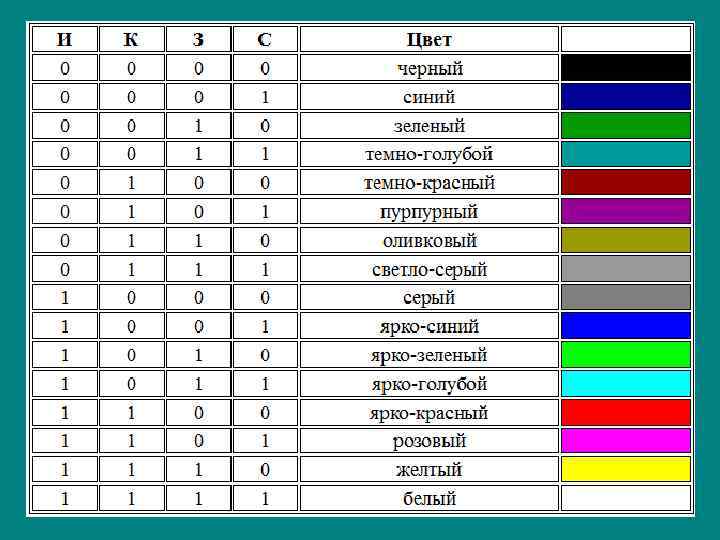This screenshot has width=720, height=540.
Task: Click the dark blue swatch beside синий
Action: (x=626, y=96)
